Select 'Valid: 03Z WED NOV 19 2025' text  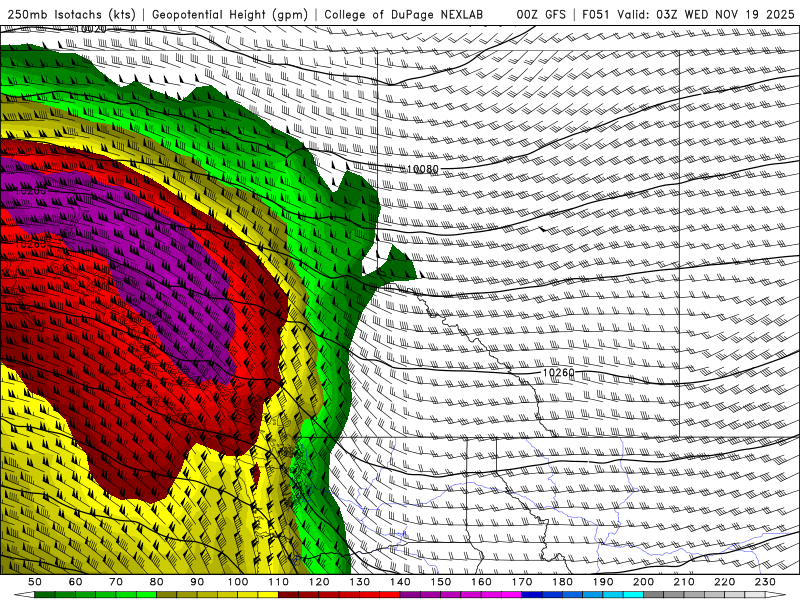(x=706, y=15)
